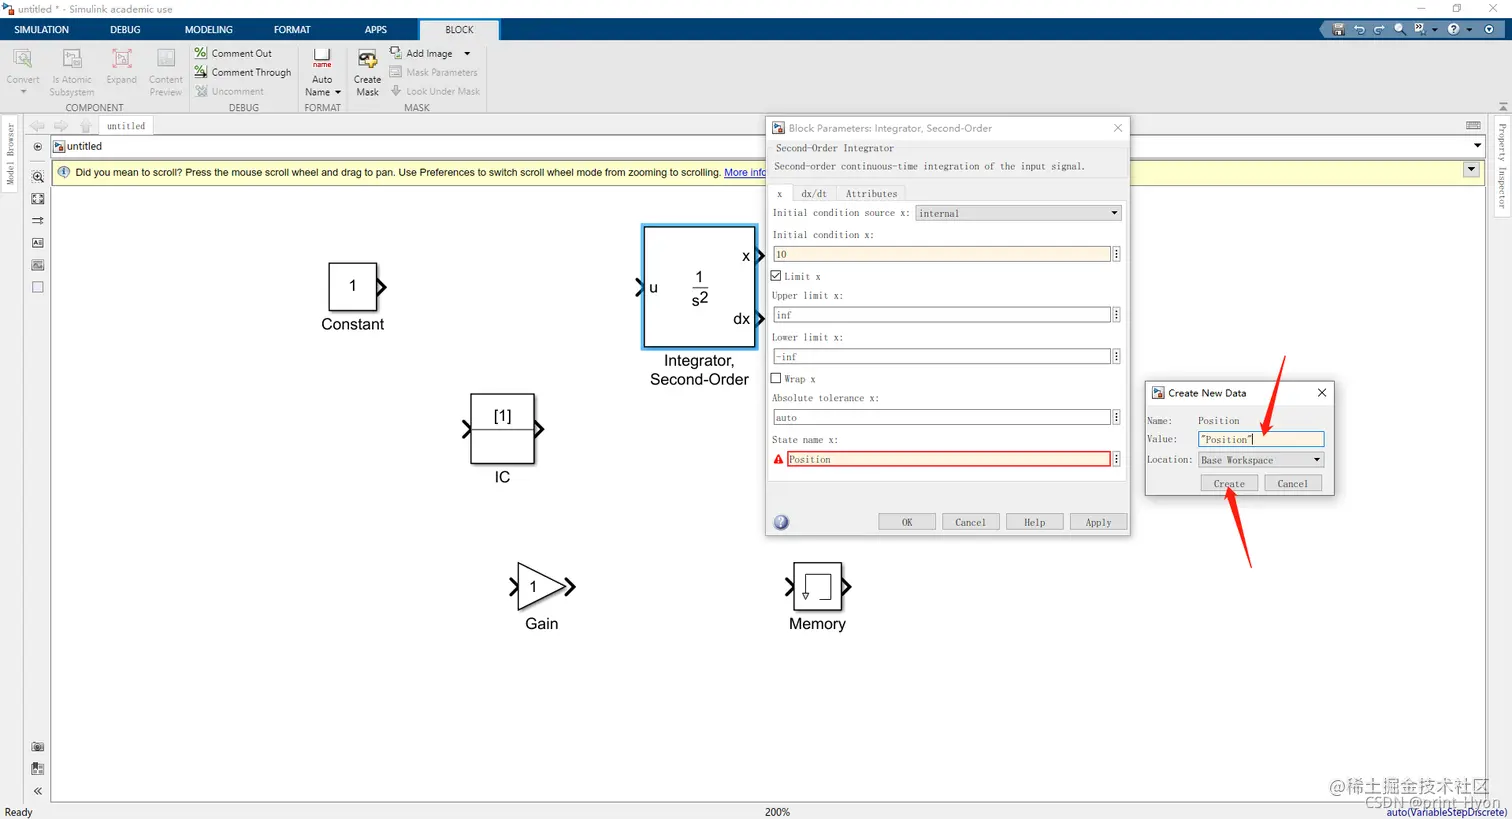Switch to the SIMULATION ribbon tab
Screen dimensions: 1512x819
41,30
